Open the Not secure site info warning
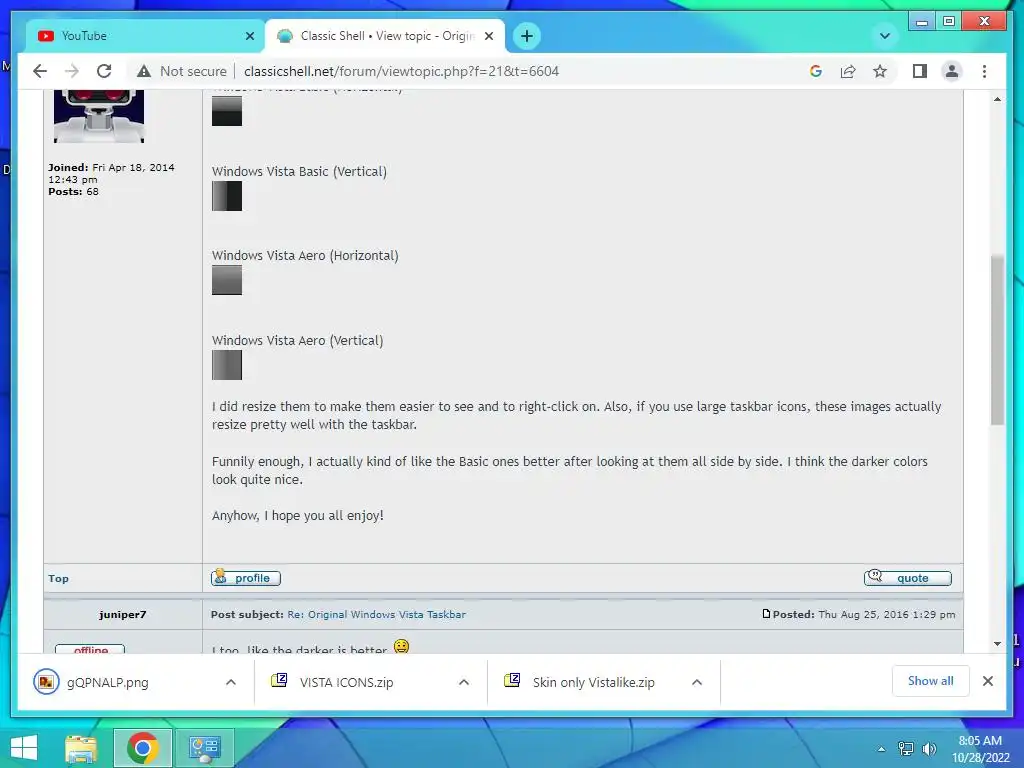Viewport: 1024px width, 768px height. (x=182, y=71)
